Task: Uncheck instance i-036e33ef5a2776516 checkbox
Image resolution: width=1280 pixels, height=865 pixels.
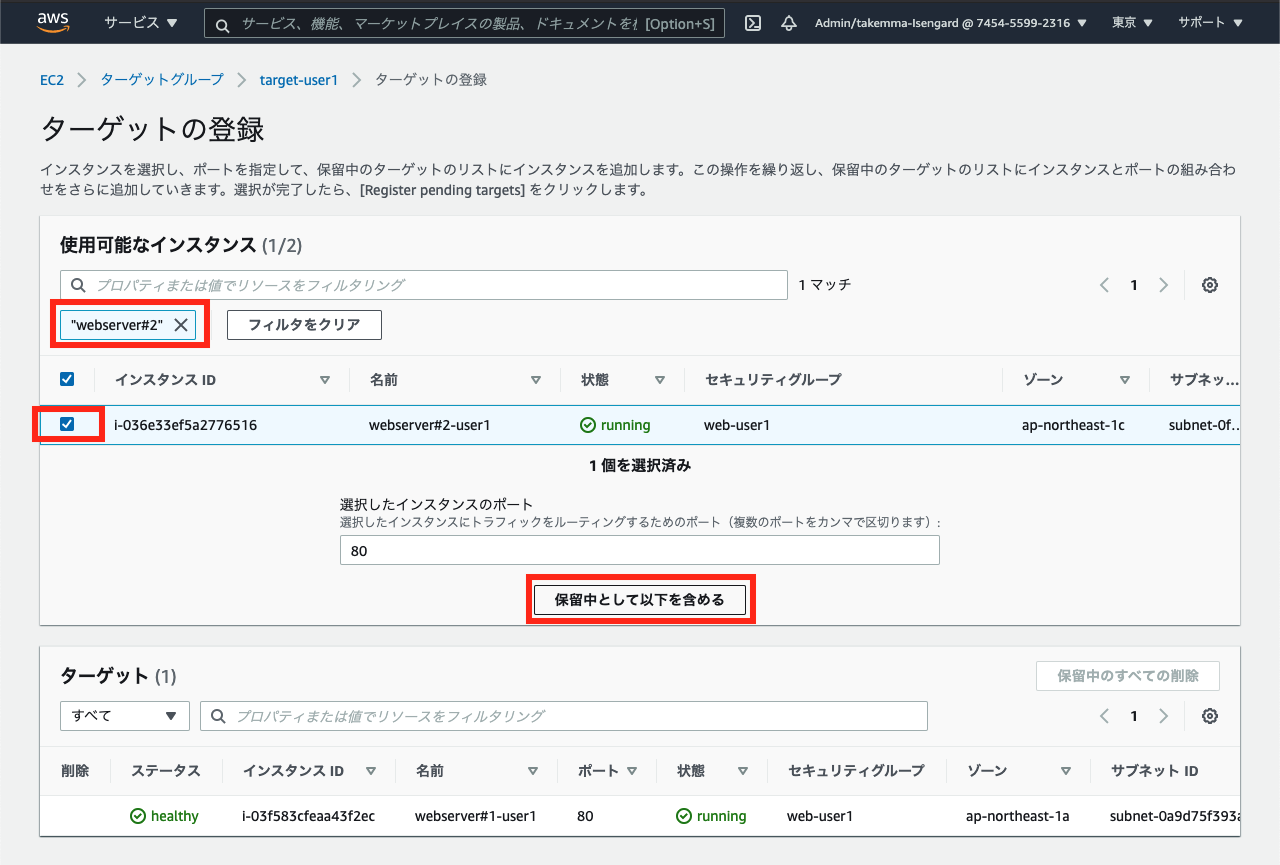Action: coord(67,424)
